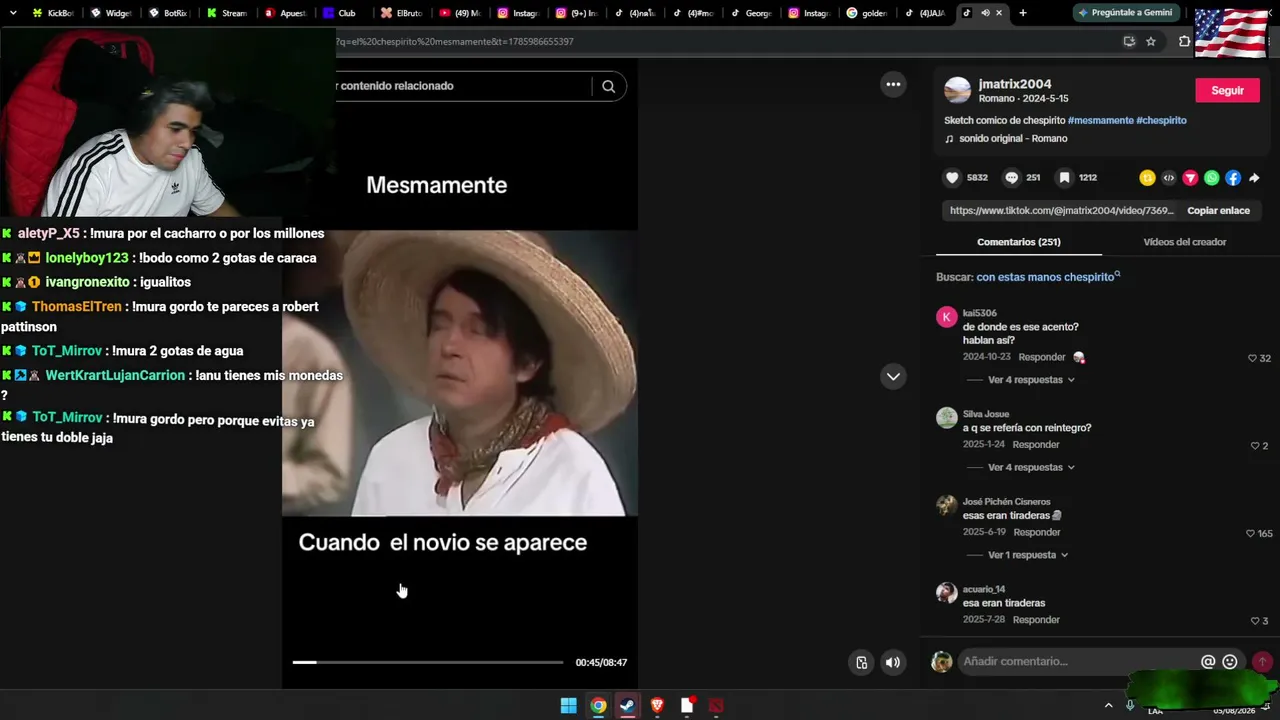
Task: Open comments via the speech bubble icon
Action: point(1012,178)
